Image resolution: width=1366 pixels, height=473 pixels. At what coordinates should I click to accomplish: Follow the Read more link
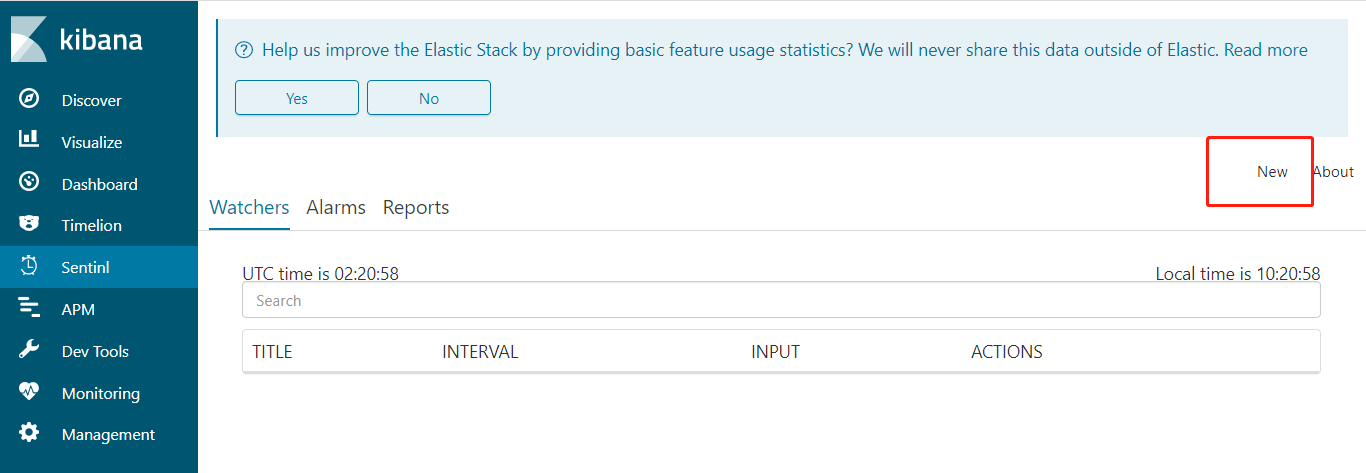point(1265,50)
